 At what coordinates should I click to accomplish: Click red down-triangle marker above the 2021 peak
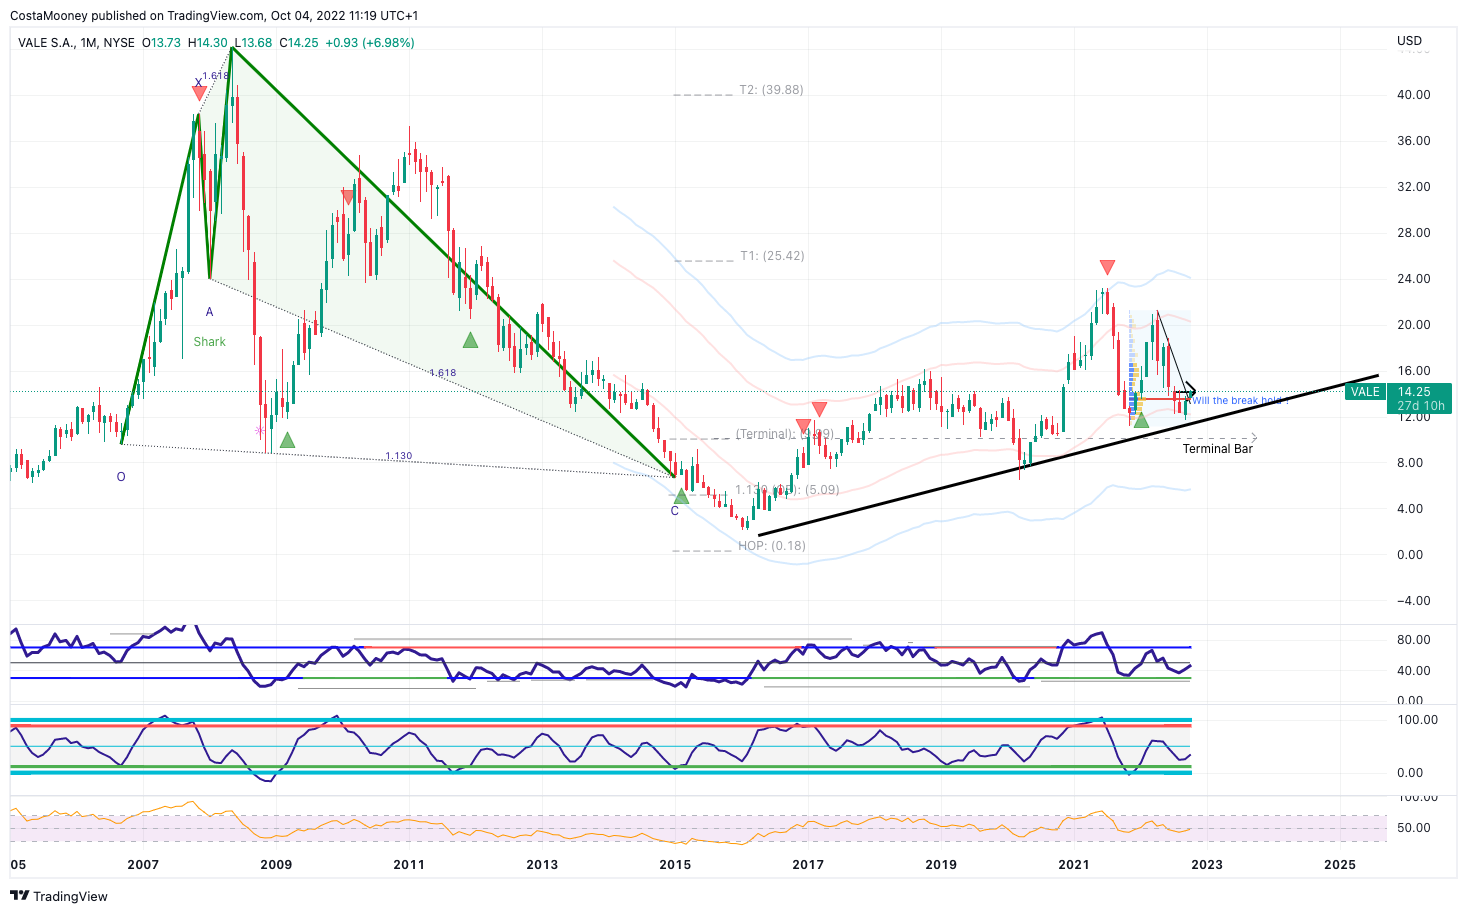pyautogui.click(x=1107, y=267)
